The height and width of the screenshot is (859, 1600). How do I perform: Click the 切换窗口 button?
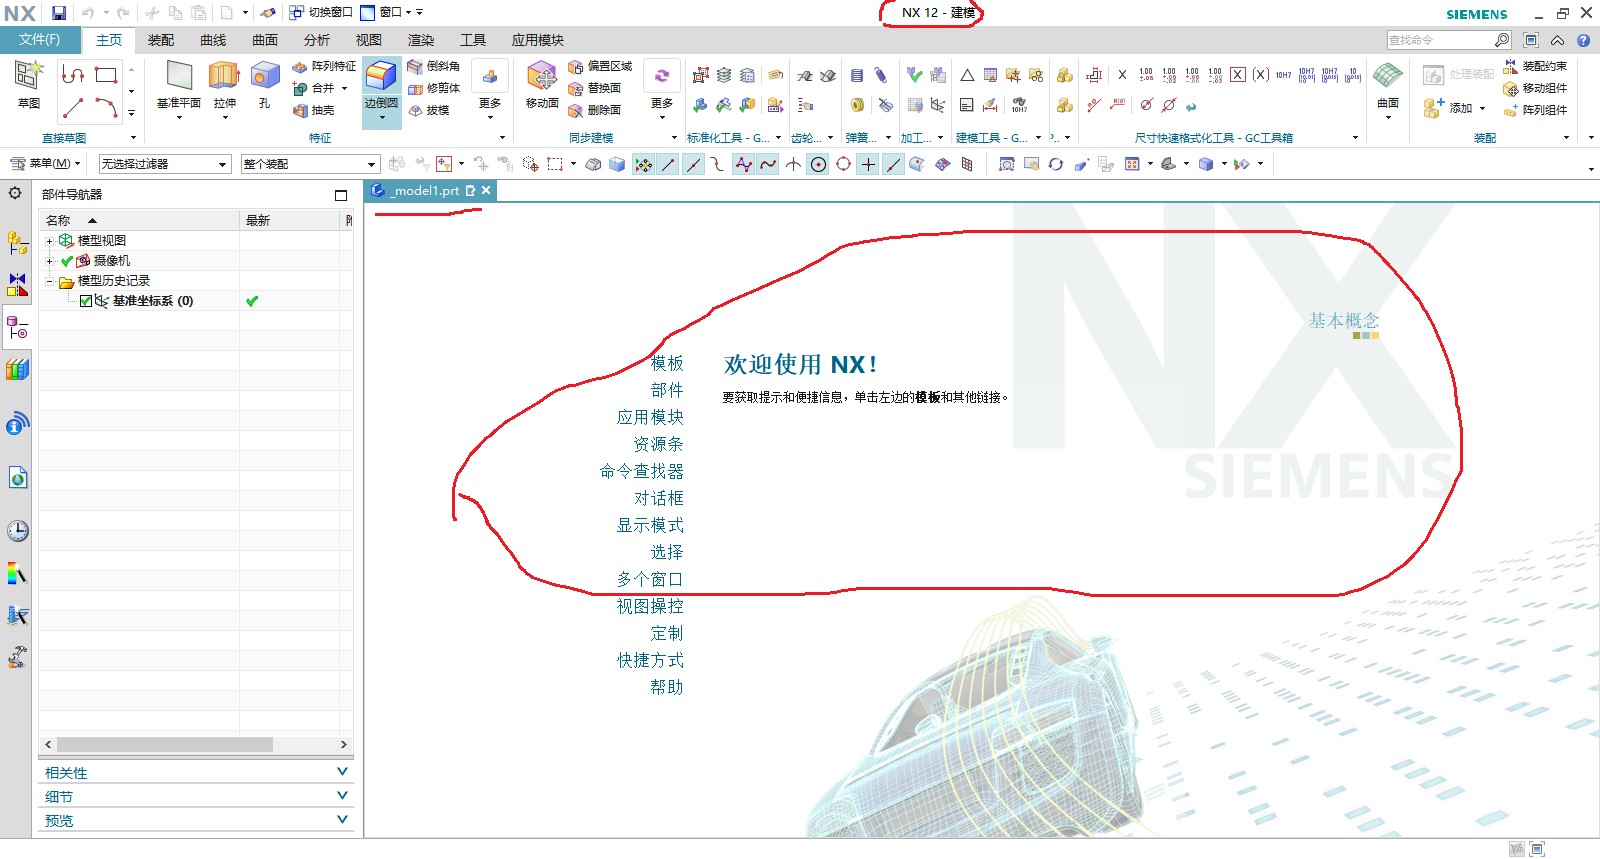point(321,13)
